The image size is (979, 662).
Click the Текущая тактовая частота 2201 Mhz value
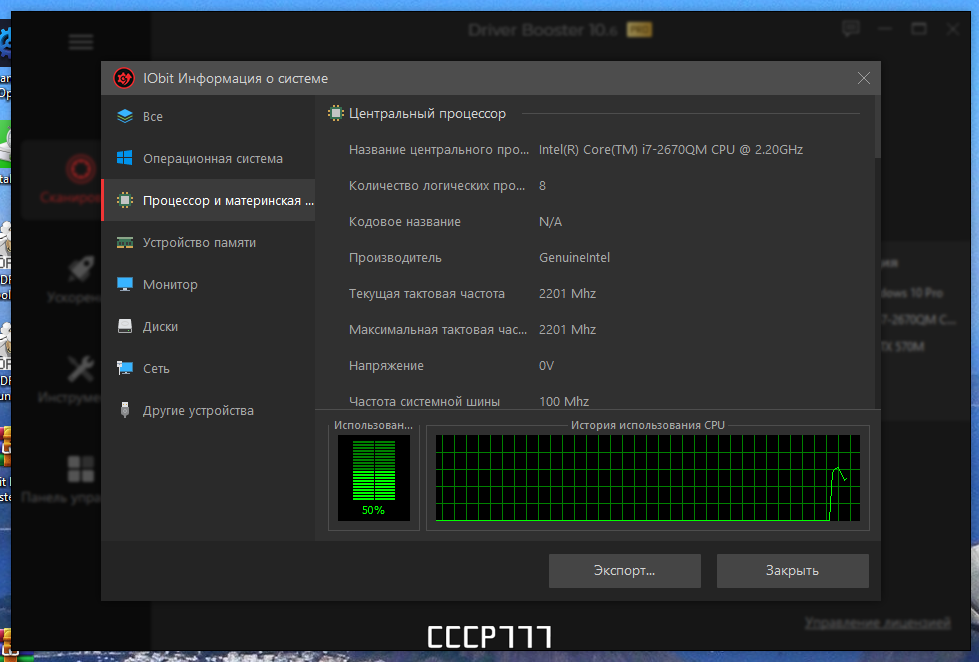coord(567,294)
